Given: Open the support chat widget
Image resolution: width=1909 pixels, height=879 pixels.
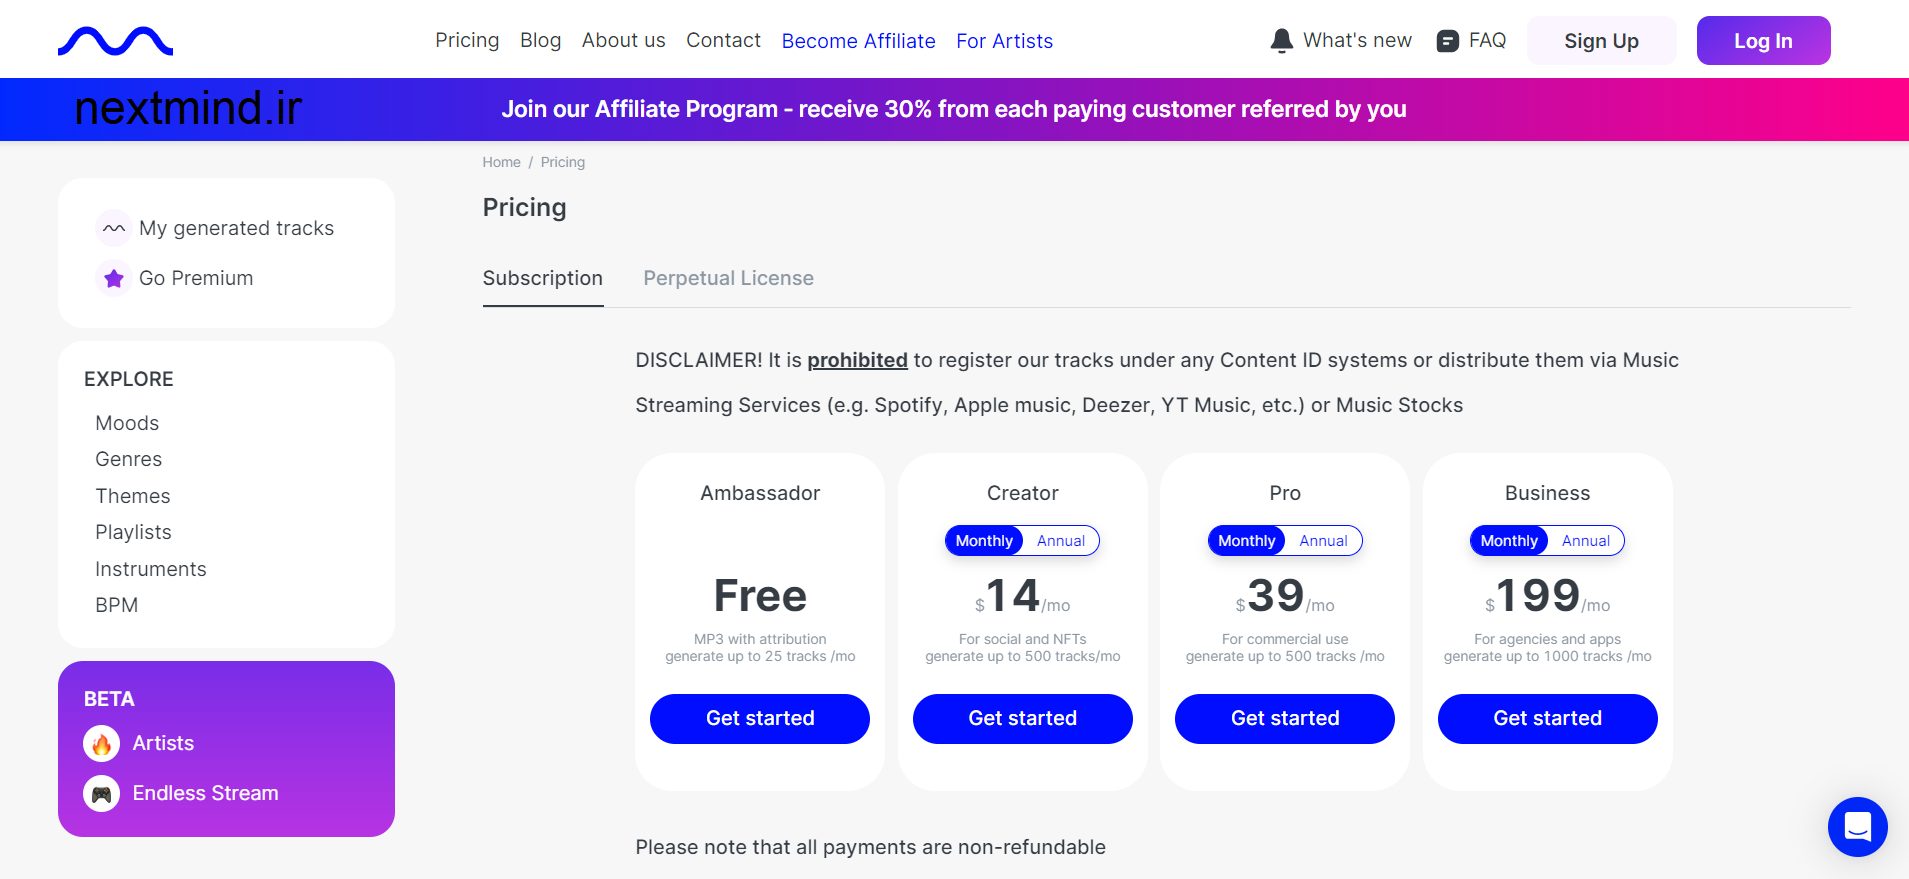Looking at the screenshot, I should tap(1857, 827).
